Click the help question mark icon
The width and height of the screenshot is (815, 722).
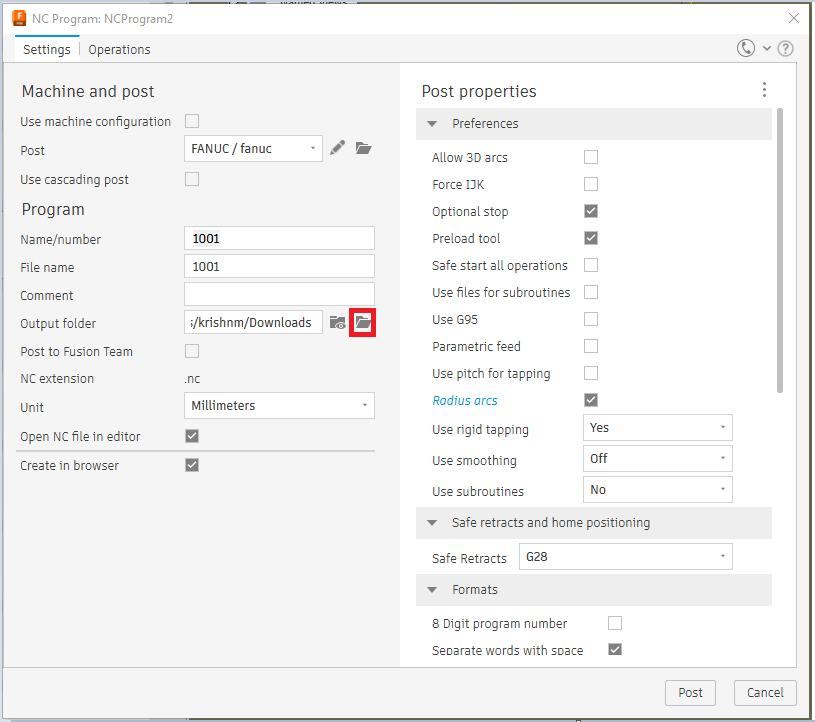[x=786, y=48]
